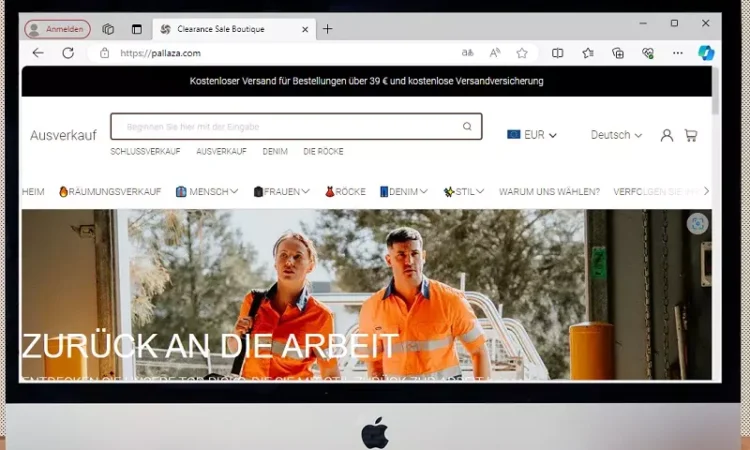Click the visual search icon on banner
This screenshot has width=750, height=450.
point(697,223)
